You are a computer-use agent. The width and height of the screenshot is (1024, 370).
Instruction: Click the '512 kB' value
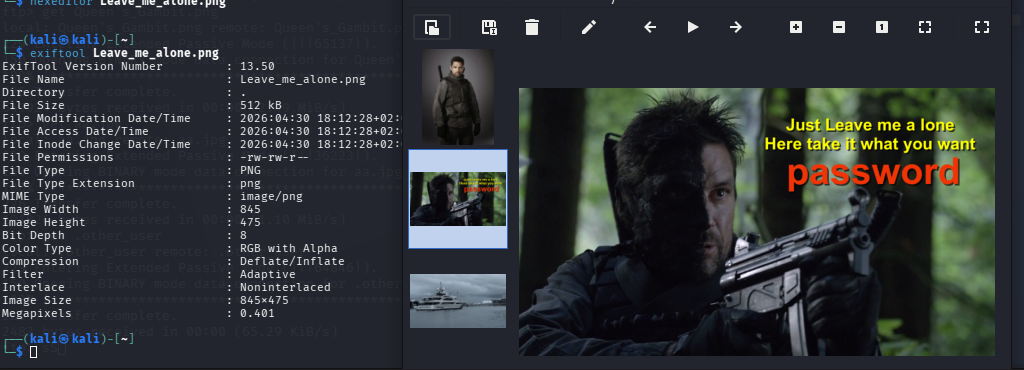(260, 106)
